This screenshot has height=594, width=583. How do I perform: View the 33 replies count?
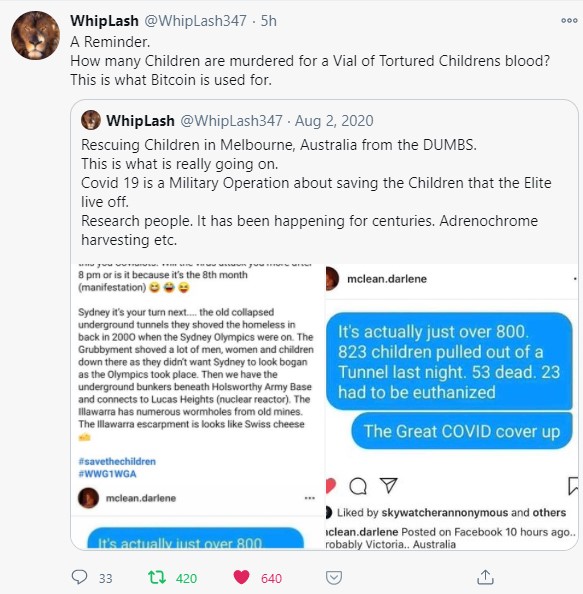tap(105, 578)
